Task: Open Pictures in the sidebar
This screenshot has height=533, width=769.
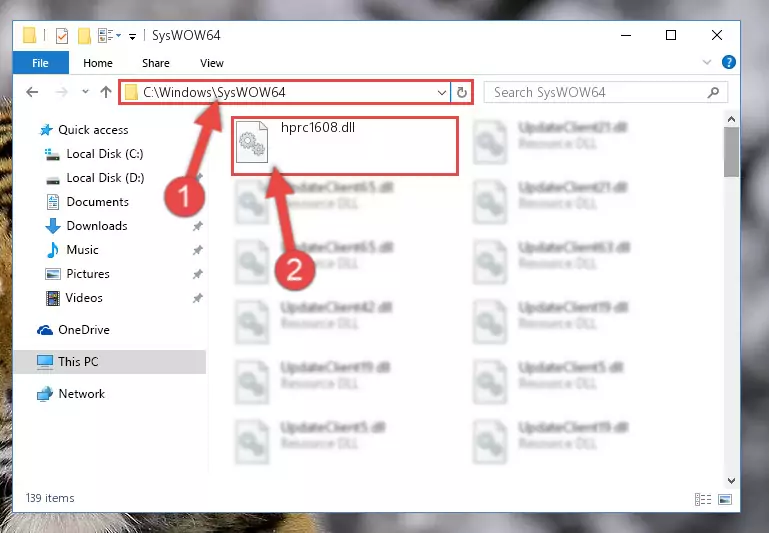Action: pyautogui.click(x=88, y=274)
